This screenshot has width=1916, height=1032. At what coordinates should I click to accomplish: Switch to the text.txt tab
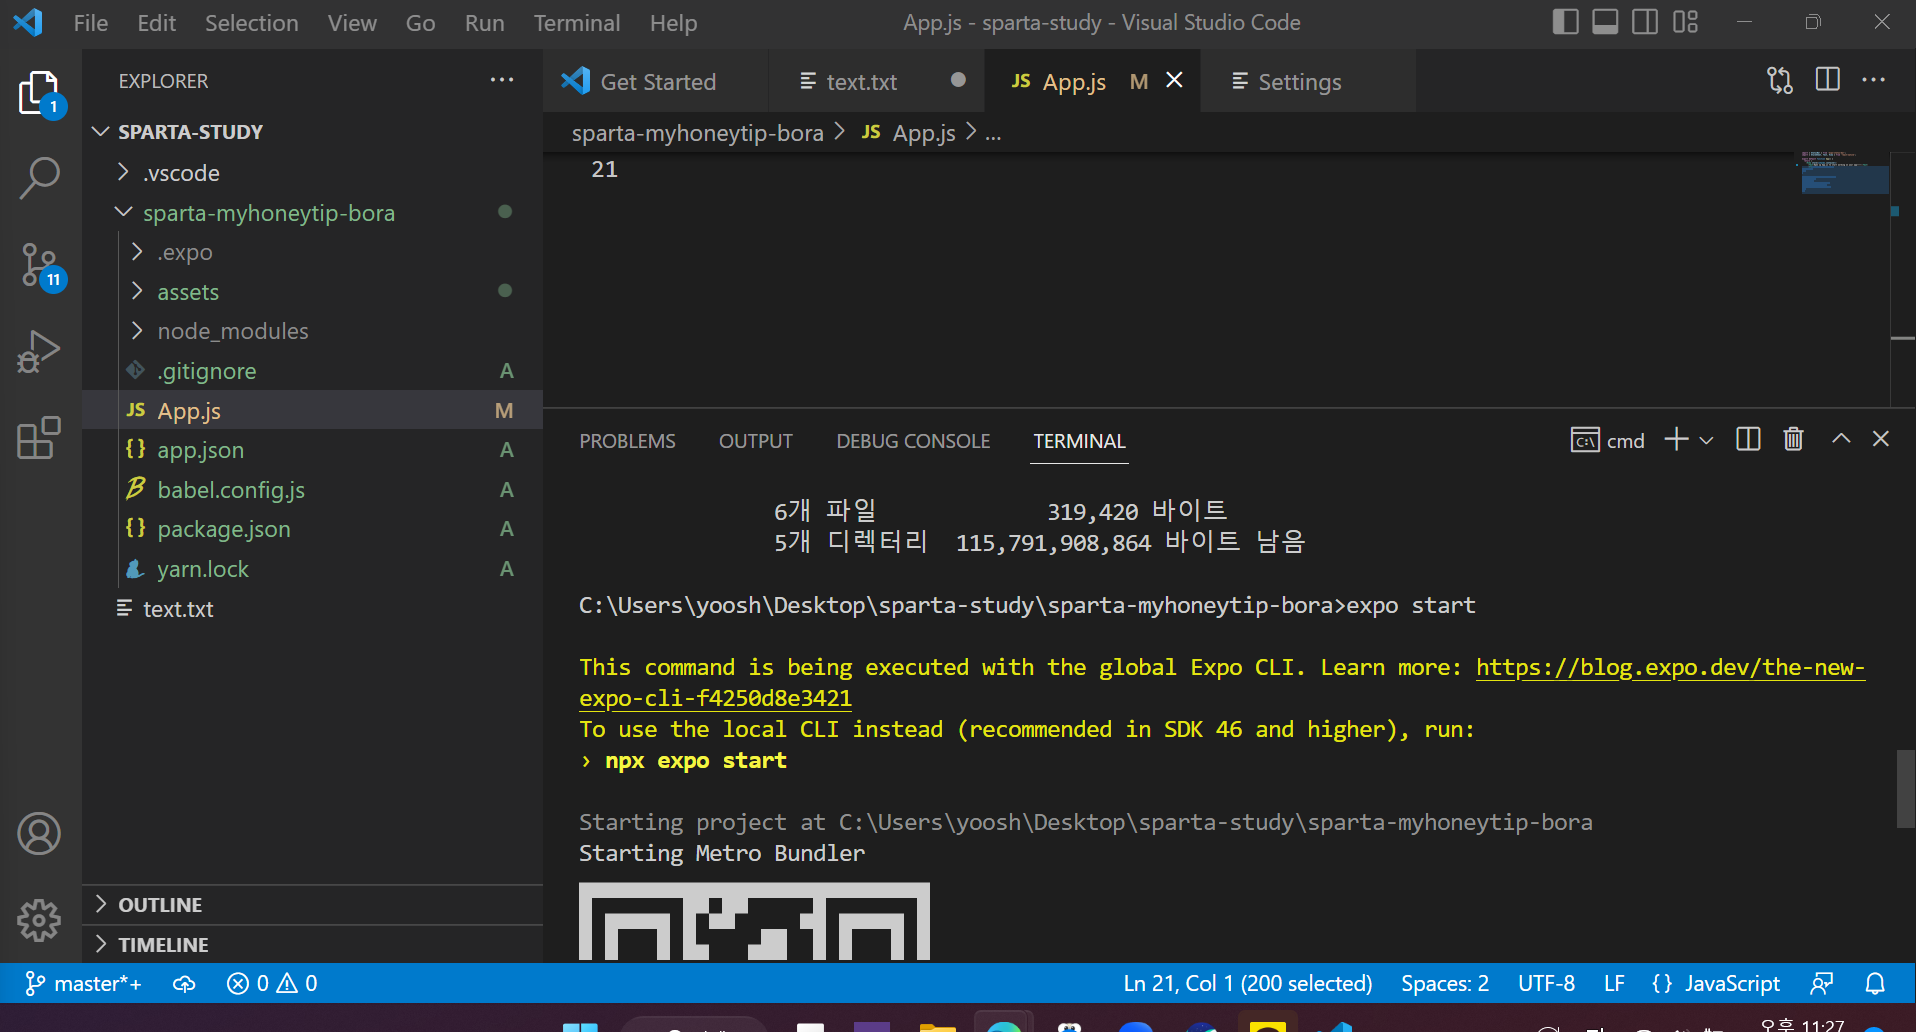pos(877,81)
